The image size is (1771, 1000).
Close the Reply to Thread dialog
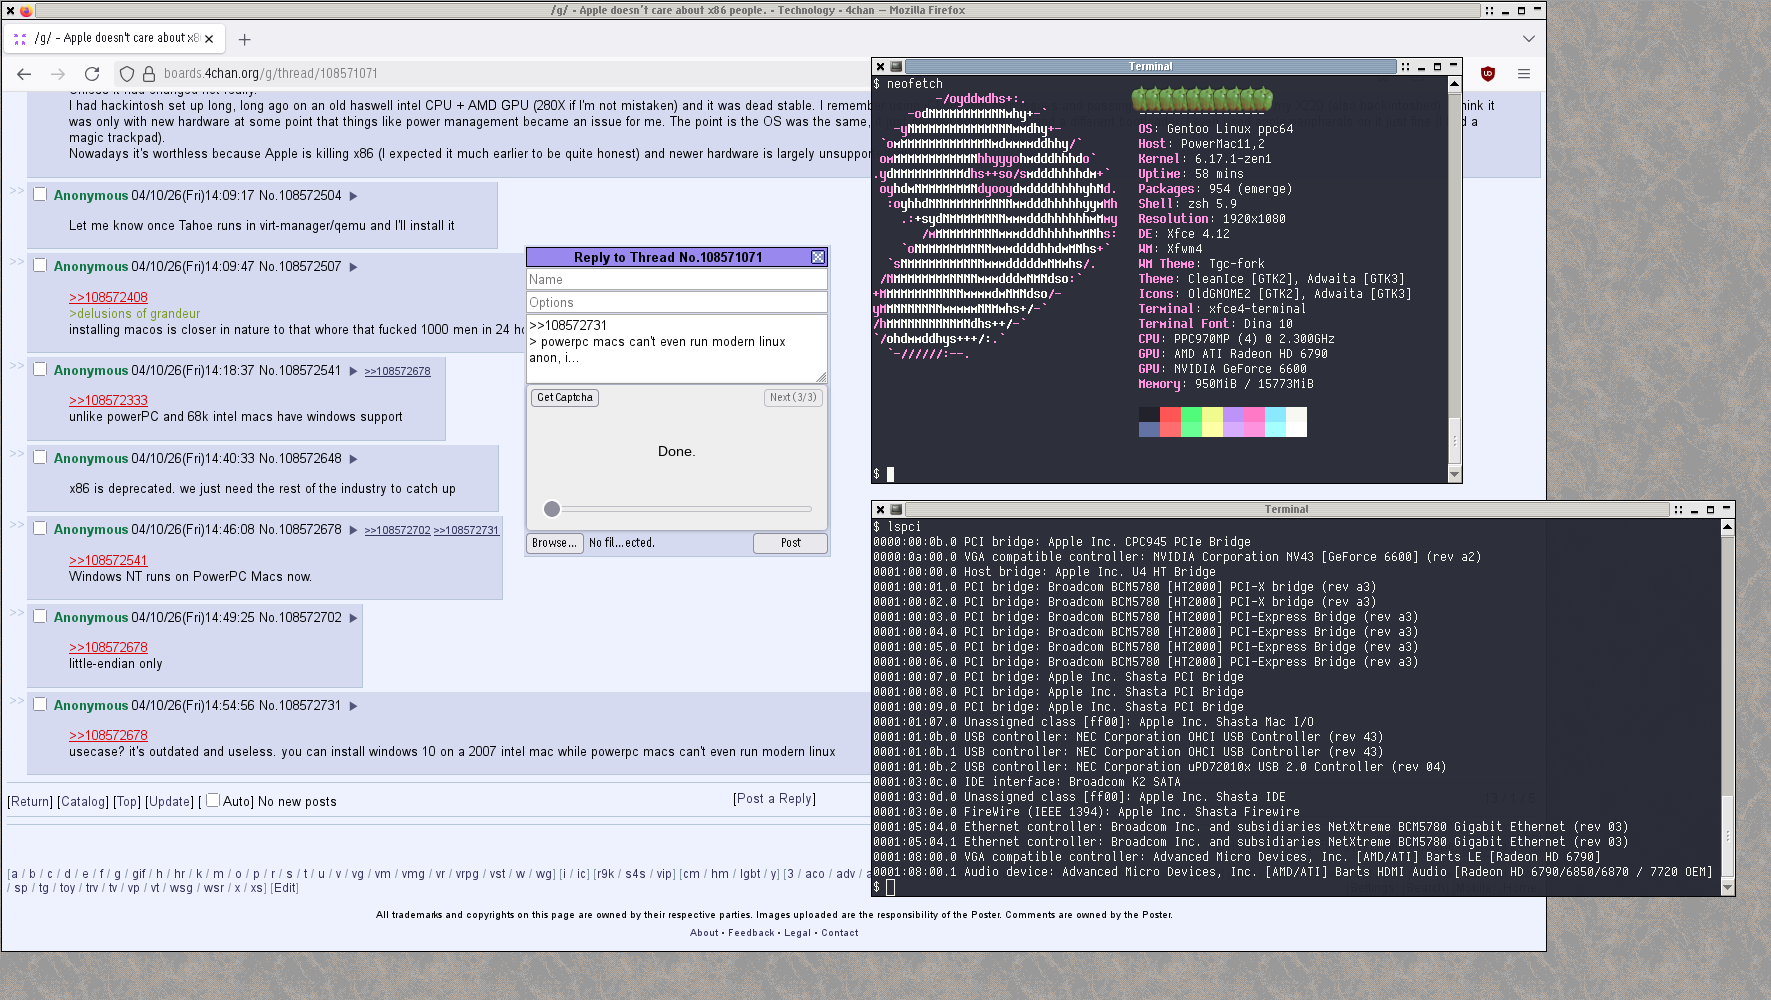click(x=818, y=257)
